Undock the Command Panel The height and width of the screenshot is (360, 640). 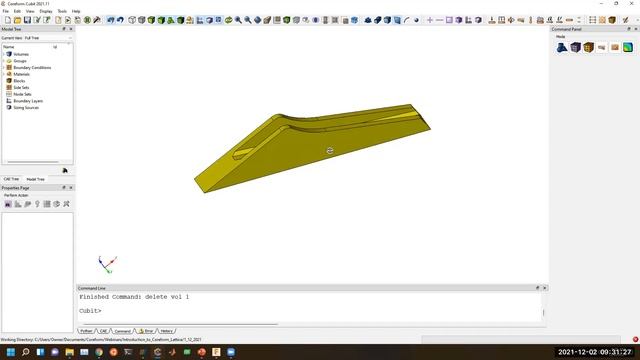[x=629, y=29]
